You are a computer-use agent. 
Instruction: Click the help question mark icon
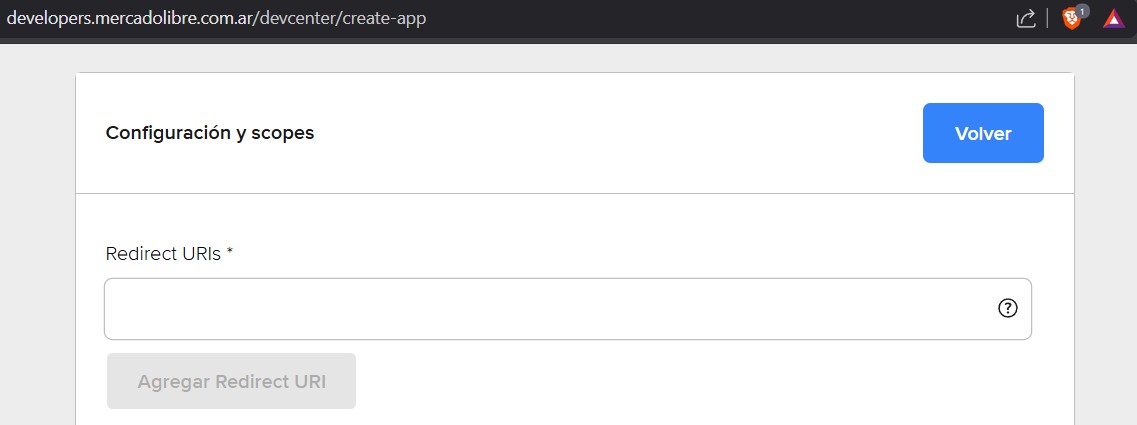point(1008,308)
